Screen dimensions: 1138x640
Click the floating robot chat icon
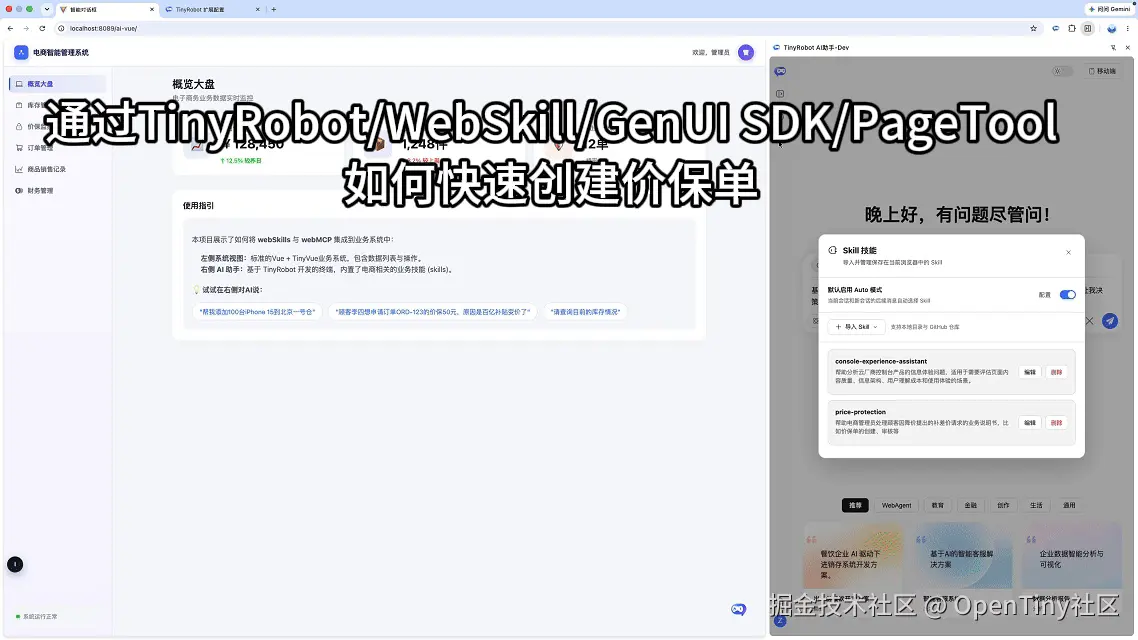click(x=738, y=610)
